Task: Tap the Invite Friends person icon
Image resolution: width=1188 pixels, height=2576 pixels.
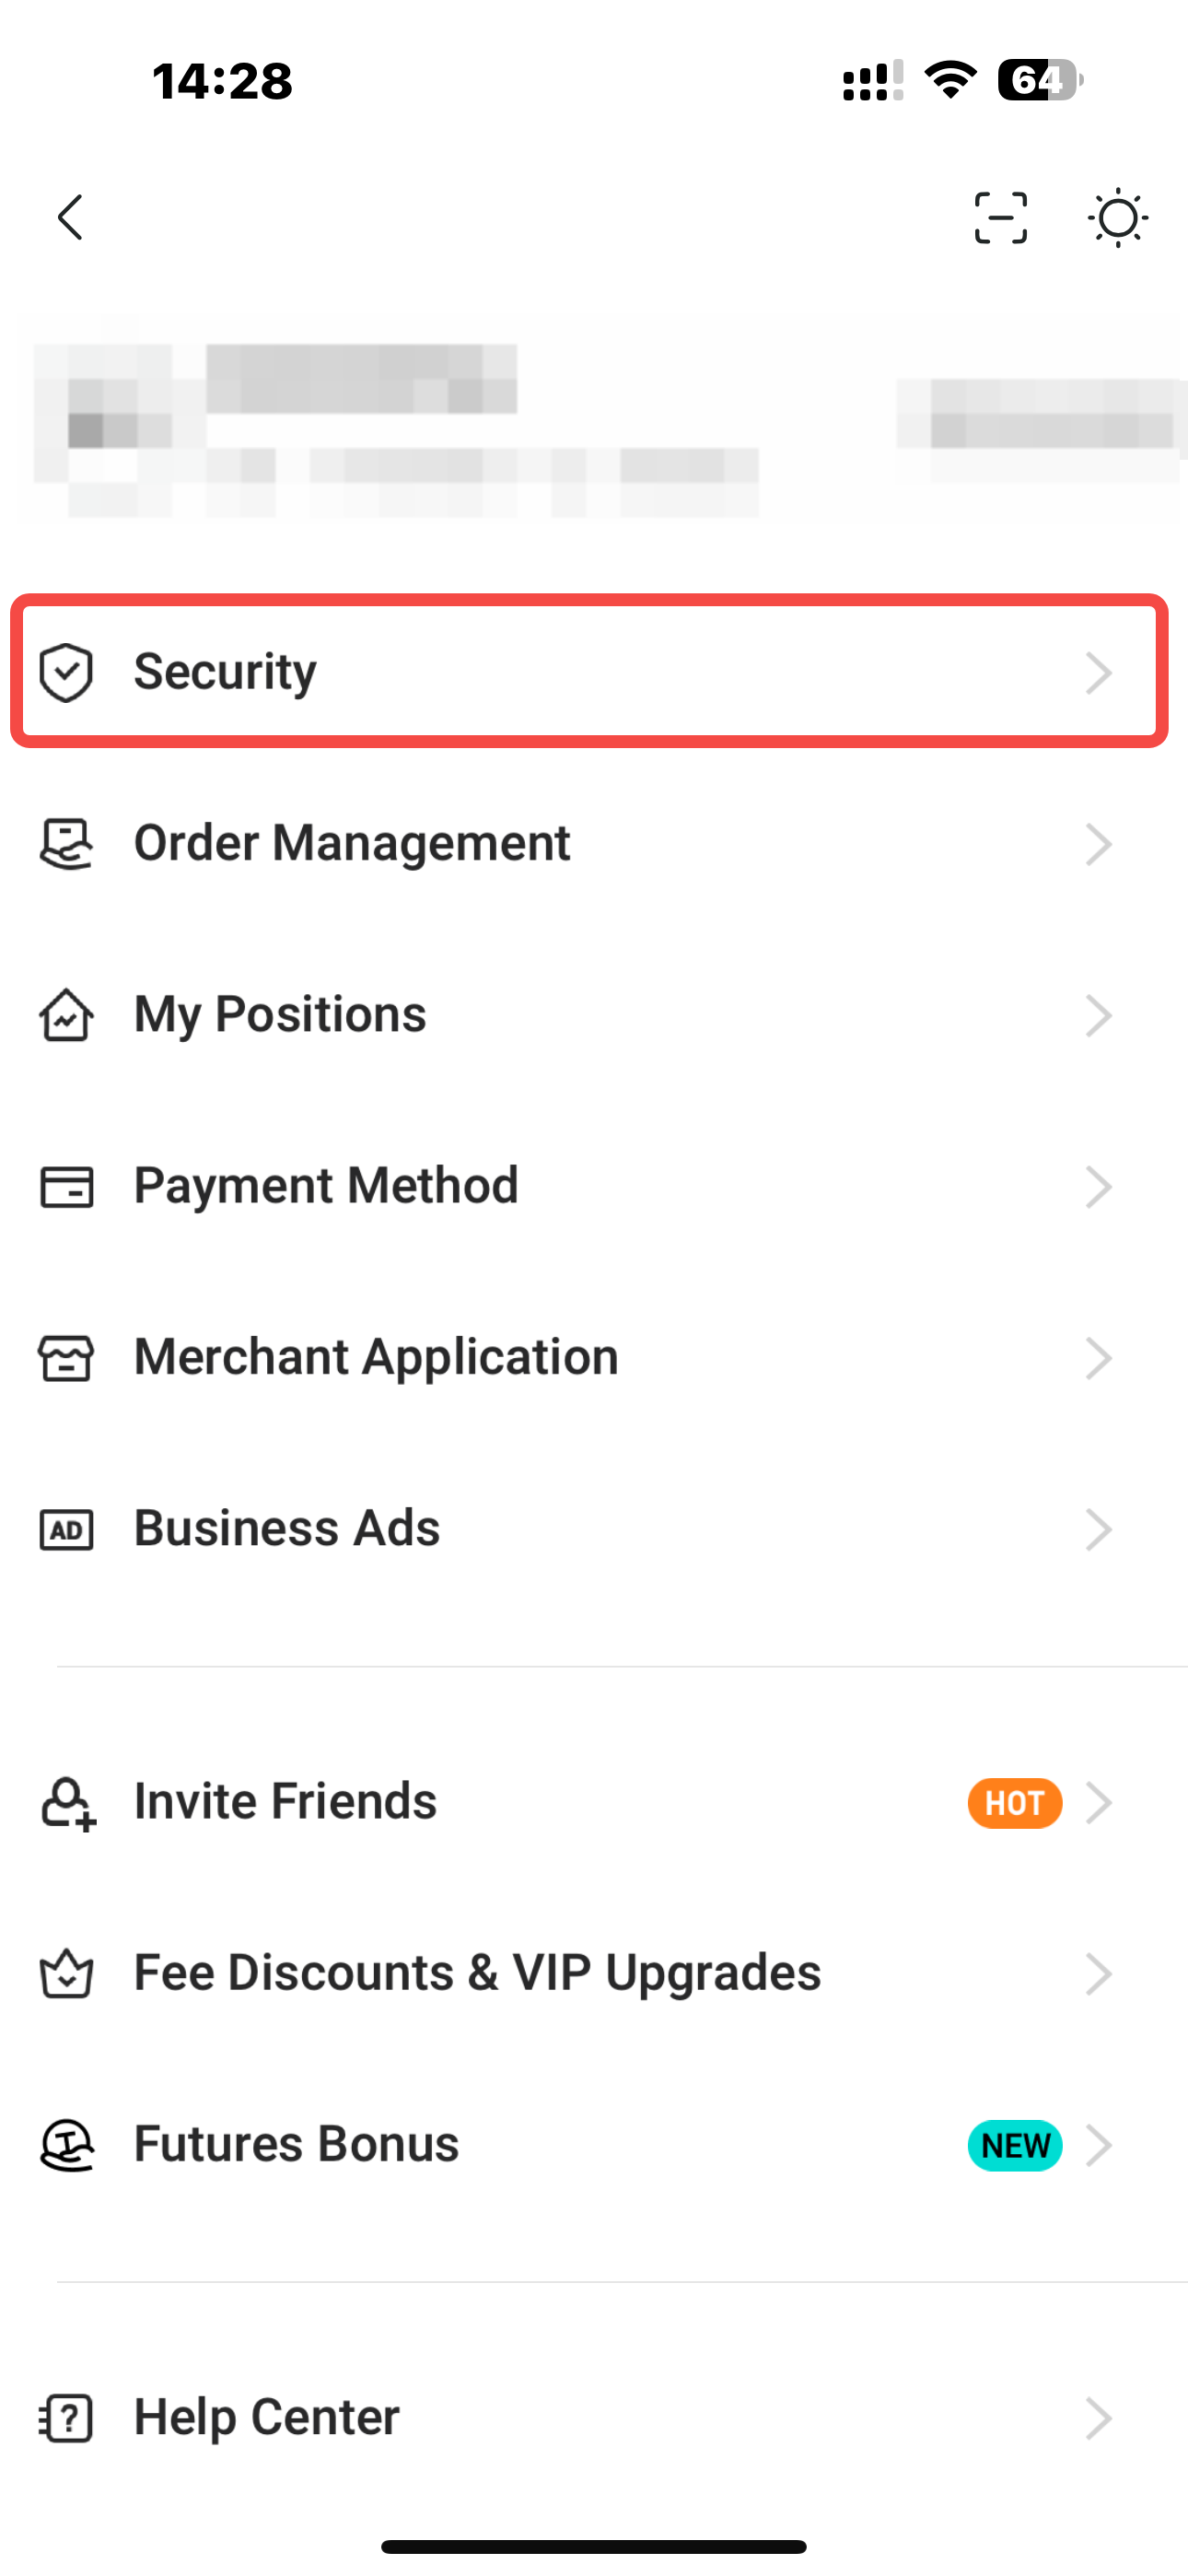Action: 68,1803
